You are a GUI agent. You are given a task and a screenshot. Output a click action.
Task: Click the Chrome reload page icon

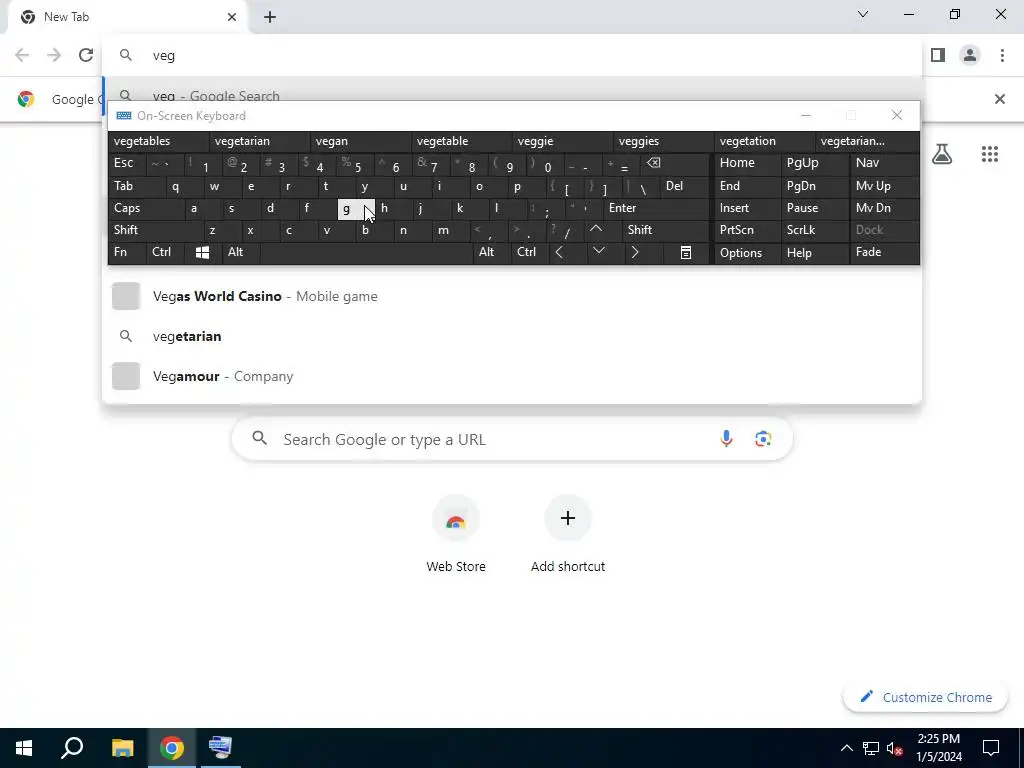86,56
